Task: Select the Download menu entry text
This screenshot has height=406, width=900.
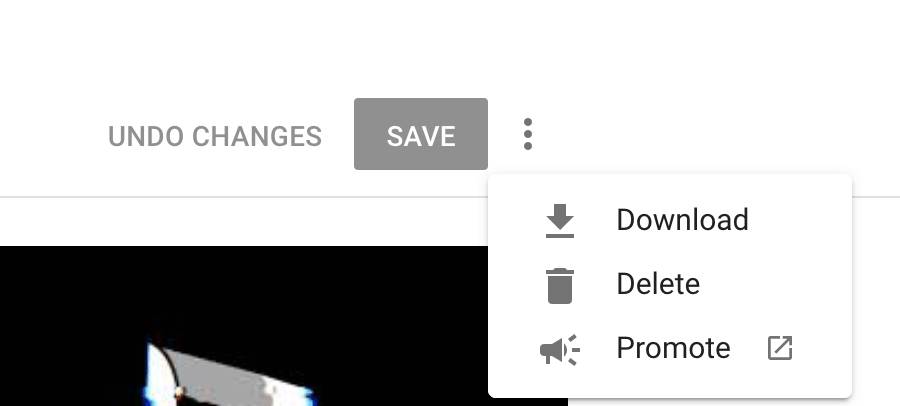Action: 682,220
